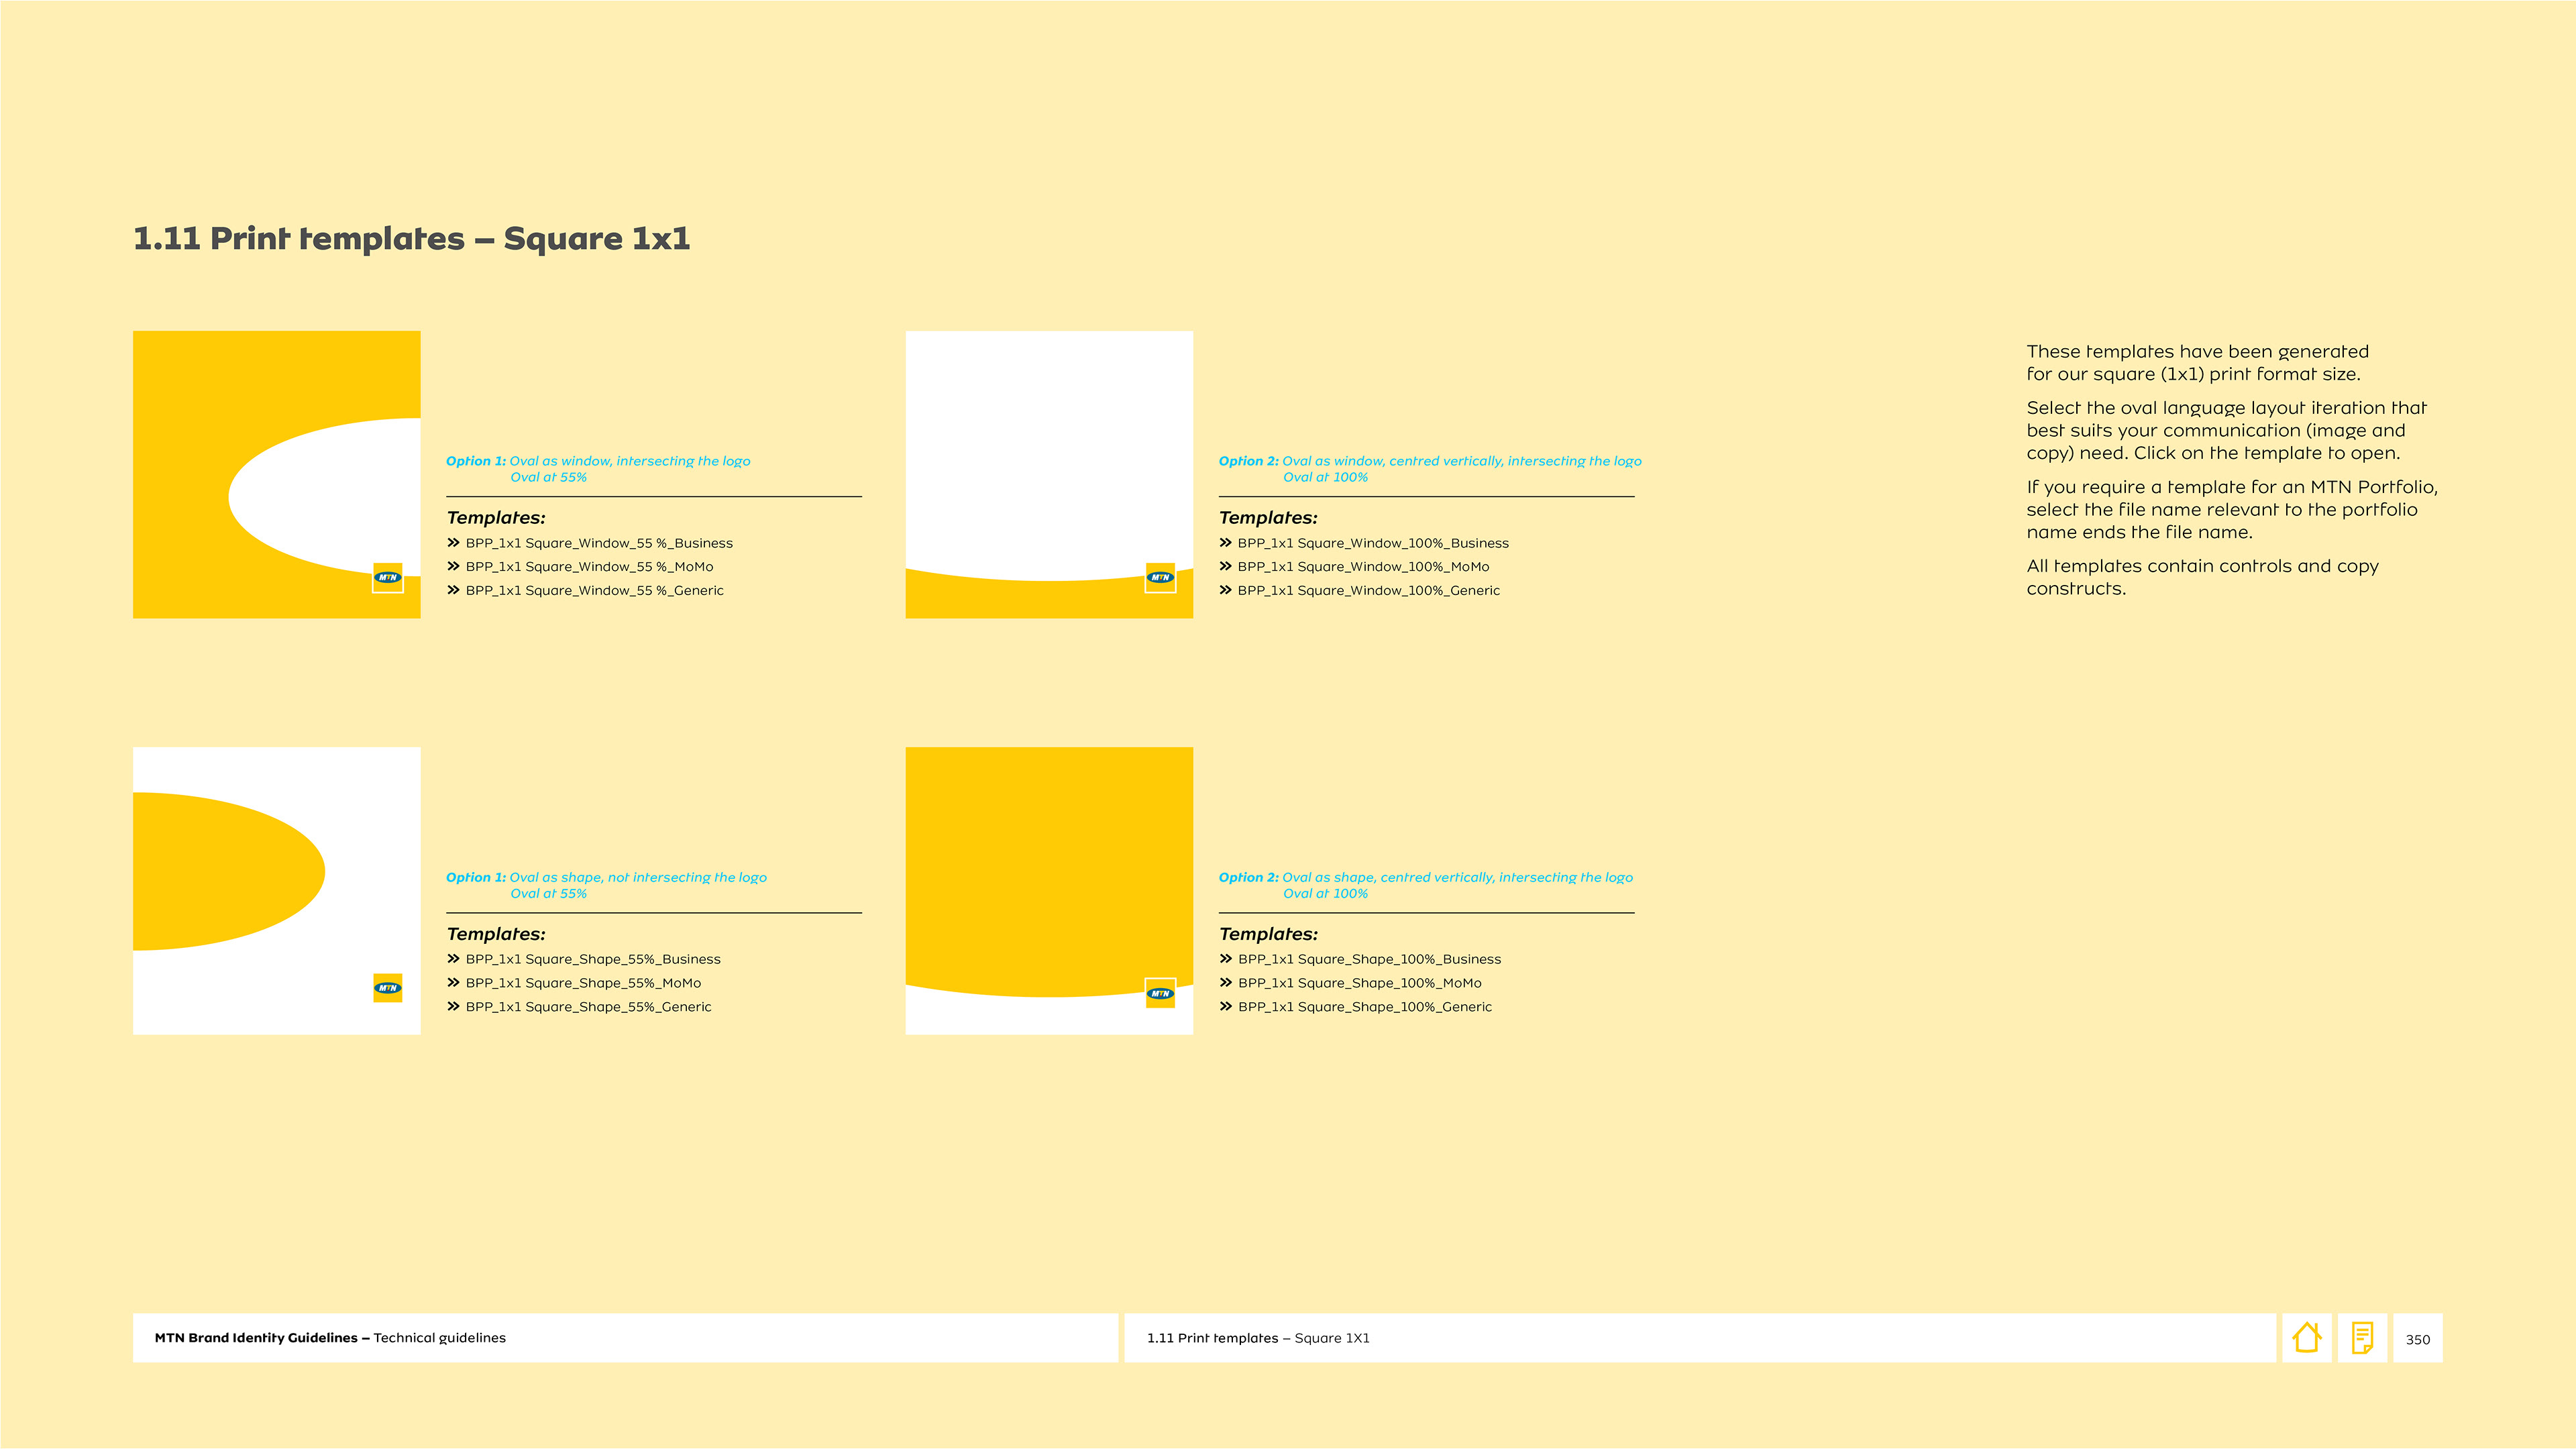The height and width of the screenshot is (1449, 2576).
Task: Open BPP_1x1 Square_Window_100%_MoMo template
Action: (1363, 567)
